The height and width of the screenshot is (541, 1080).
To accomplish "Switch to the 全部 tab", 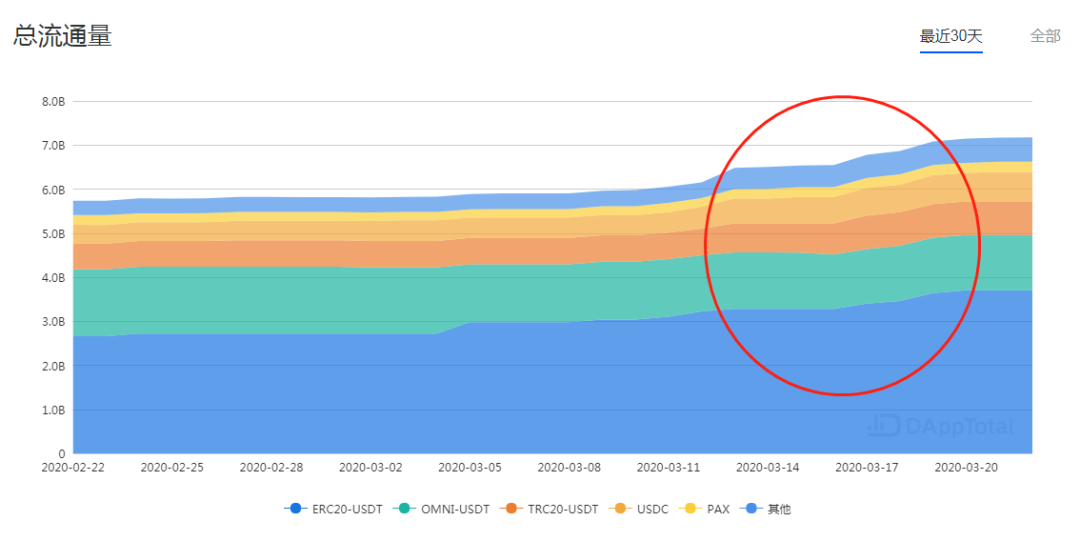I will (x=1045, y=36).
